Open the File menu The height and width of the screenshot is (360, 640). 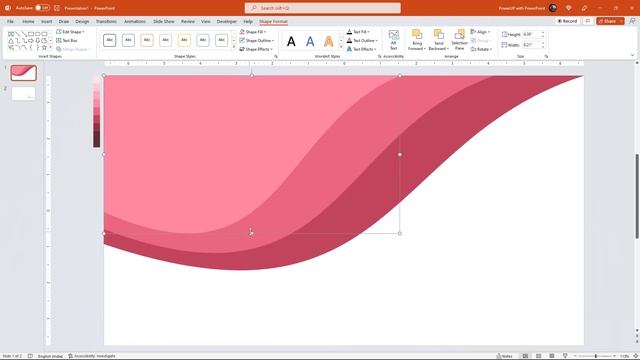(x=10, y=21)
